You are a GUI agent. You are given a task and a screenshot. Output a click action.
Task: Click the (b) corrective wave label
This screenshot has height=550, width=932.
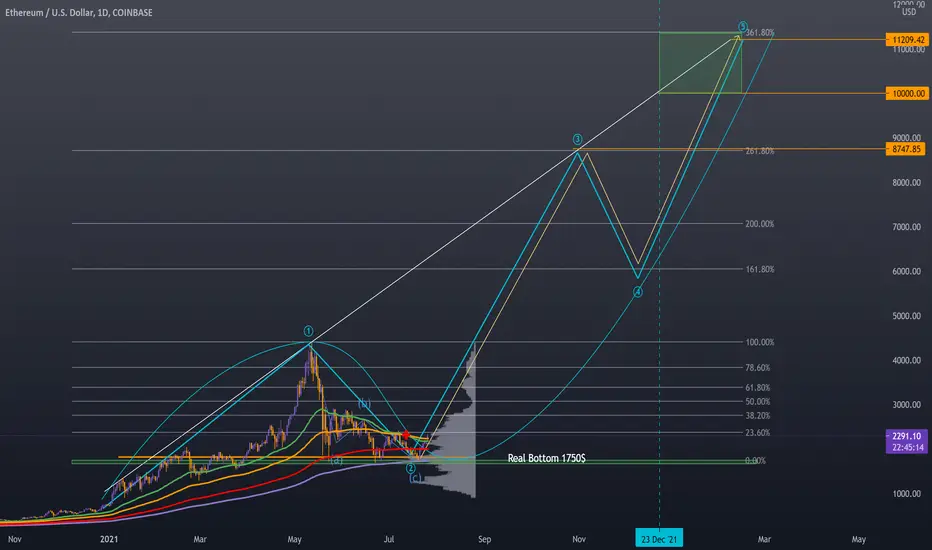364,404
